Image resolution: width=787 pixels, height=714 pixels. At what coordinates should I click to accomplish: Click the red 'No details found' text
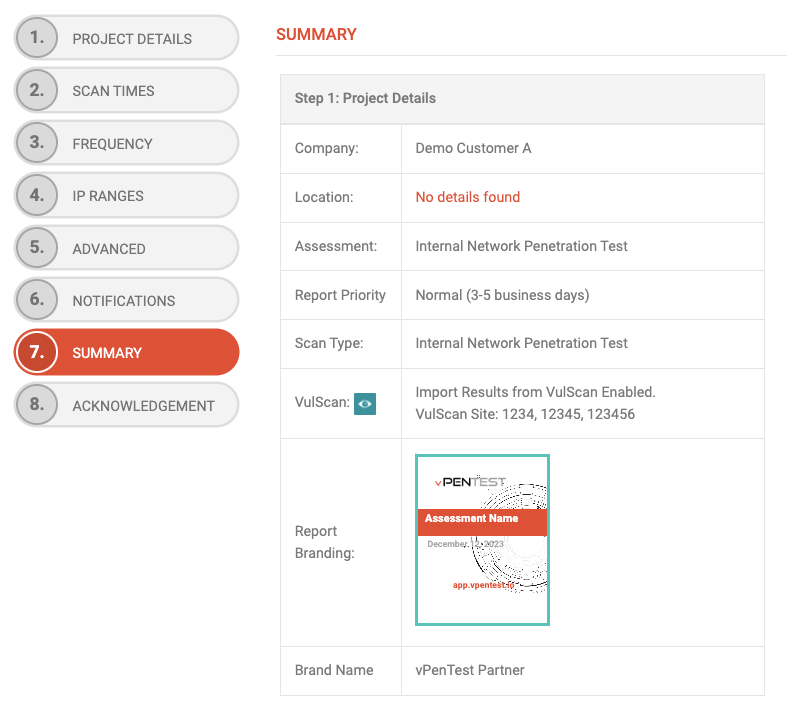pos(467,197)
